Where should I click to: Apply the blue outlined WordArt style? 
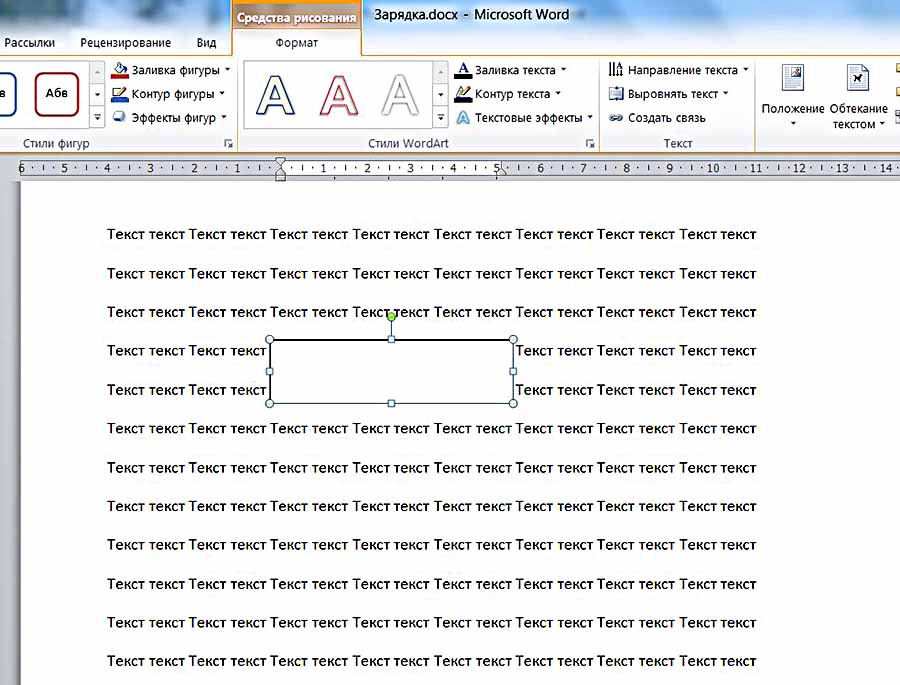click(x=275, y=95)
